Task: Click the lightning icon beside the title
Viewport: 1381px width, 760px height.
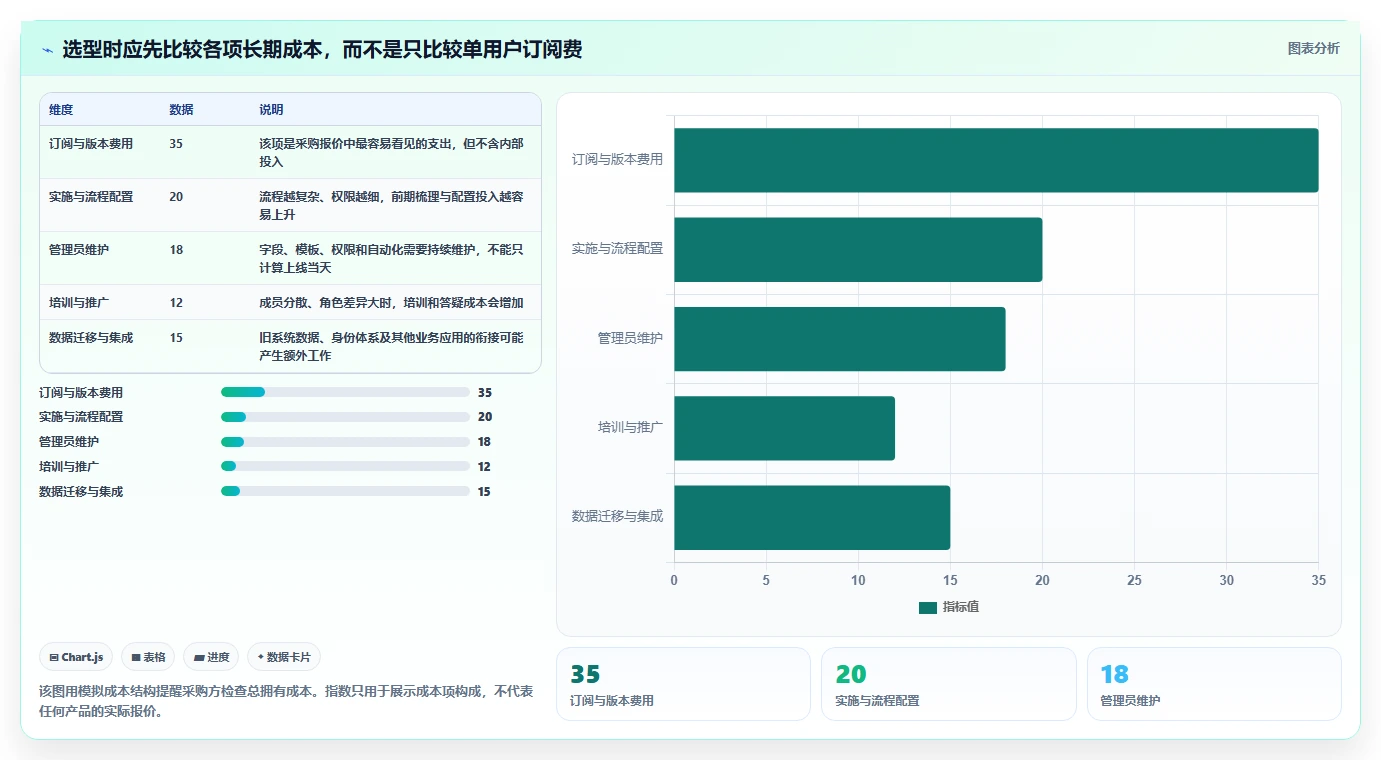Action: (47, 50)
